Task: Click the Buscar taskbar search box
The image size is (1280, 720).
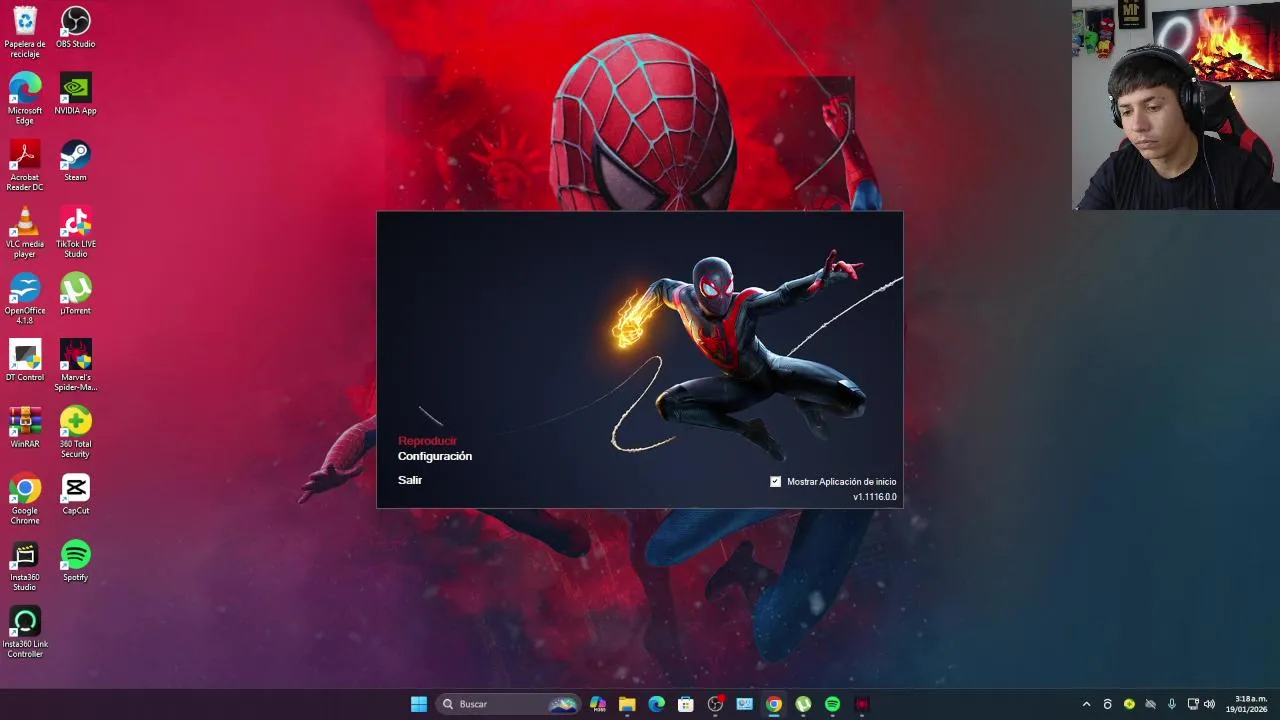Action: pos(510,704)
